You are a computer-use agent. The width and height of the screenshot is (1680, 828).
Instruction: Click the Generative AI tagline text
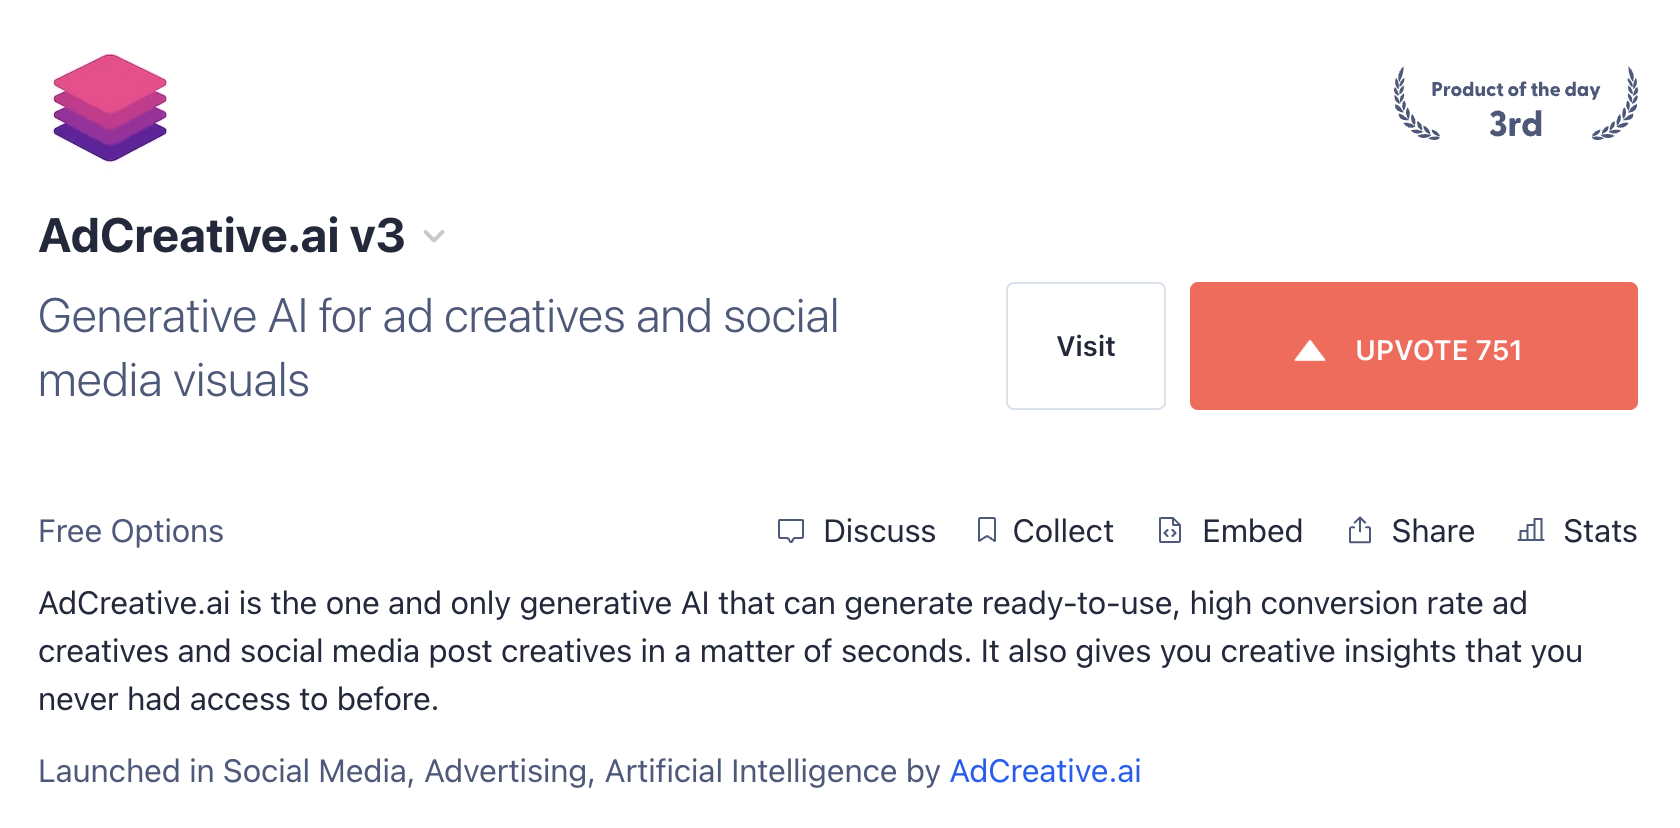[x=438, y=347]
